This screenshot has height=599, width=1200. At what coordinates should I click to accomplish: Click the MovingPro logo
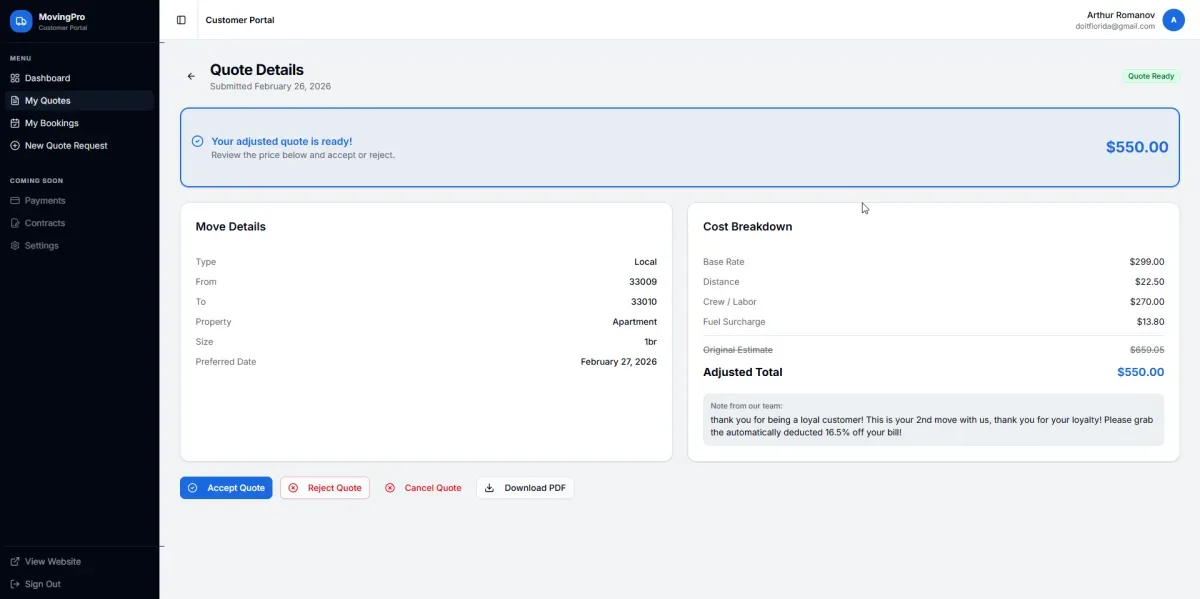21,20
